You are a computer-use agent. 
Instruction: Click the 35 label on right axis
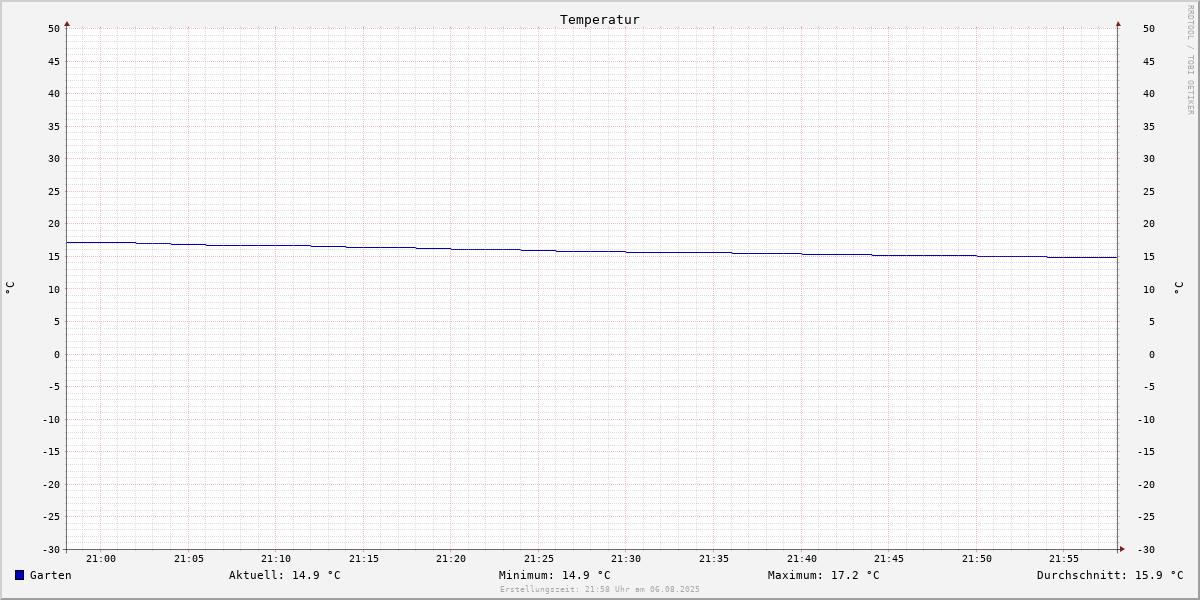click(x=1149, y=127)
